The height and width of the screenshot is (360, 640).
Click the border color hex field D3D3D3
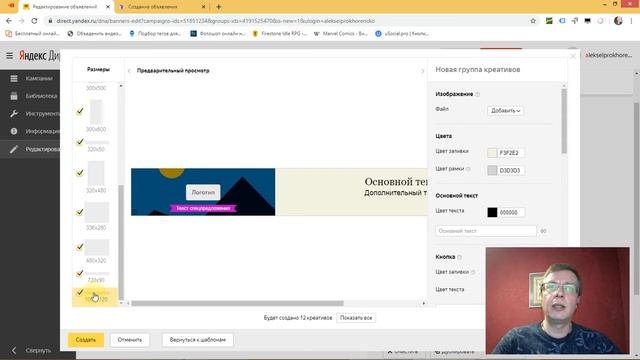[x=511, y=170]
